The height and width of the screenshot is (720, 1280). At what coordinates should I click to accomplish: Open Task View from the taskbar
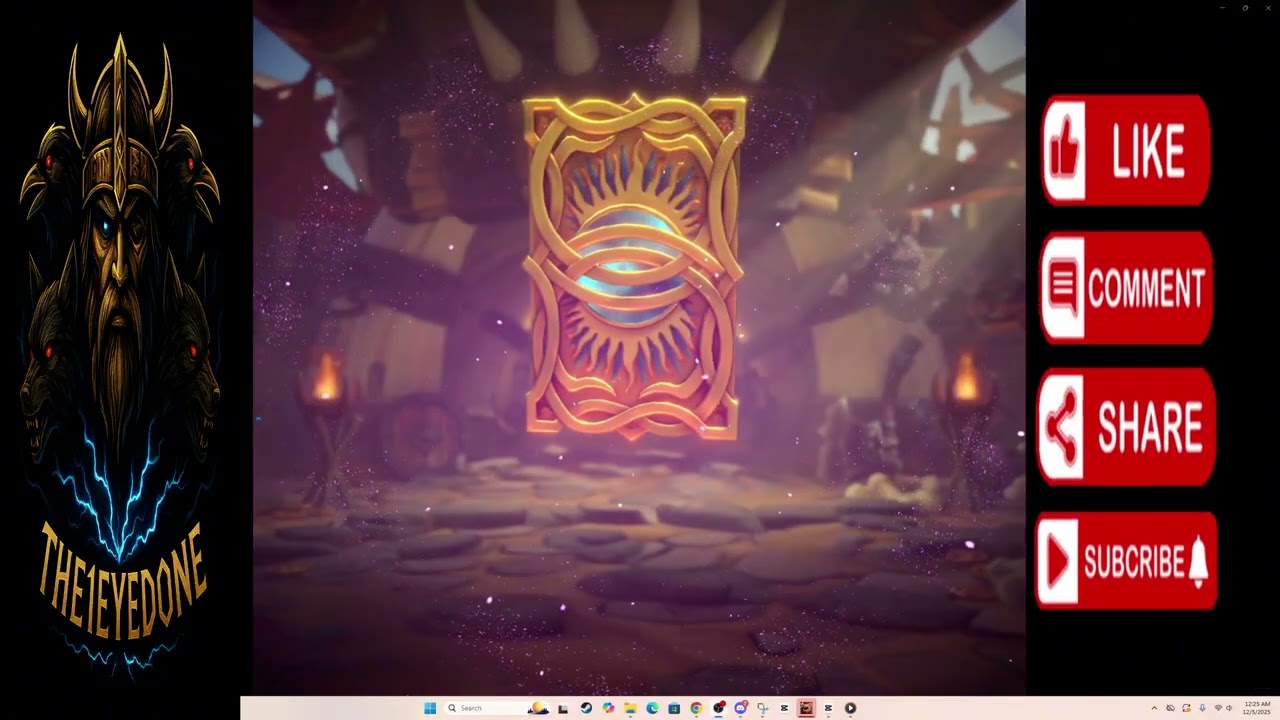pyautogui.click(x=563, y=709)
